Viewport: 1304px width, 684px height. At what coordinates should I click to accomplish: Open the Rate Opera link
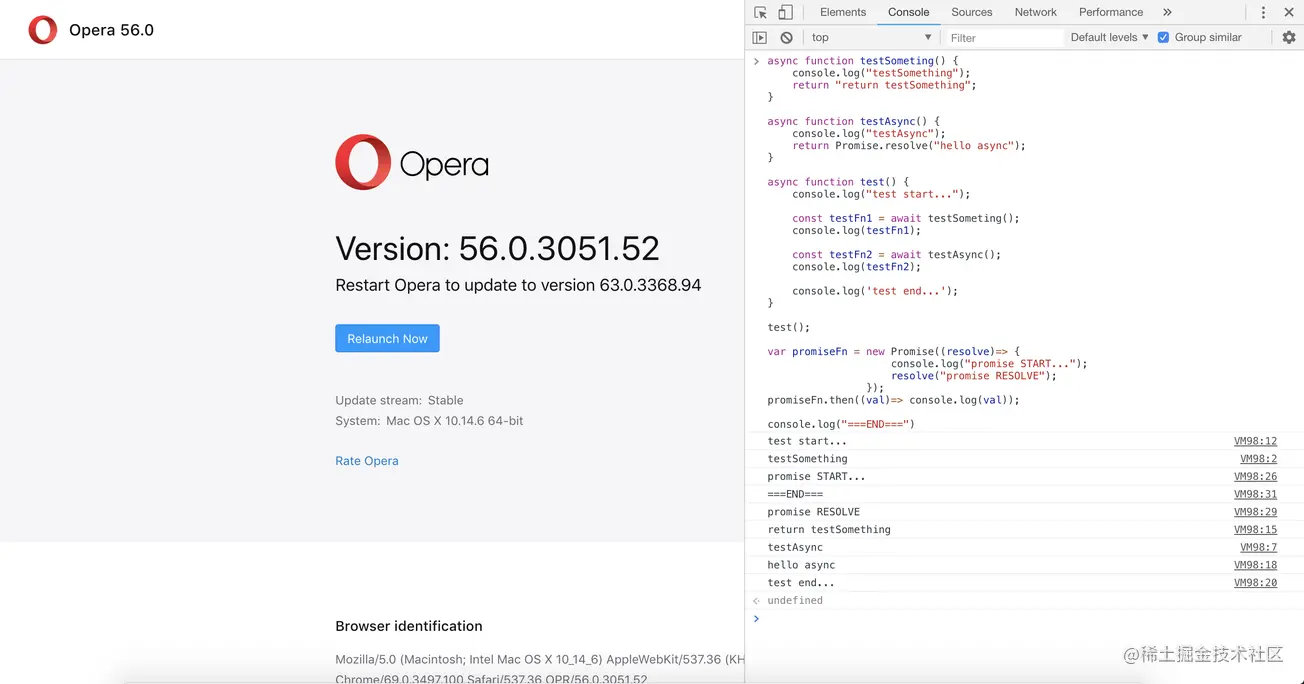coord(367,461)
